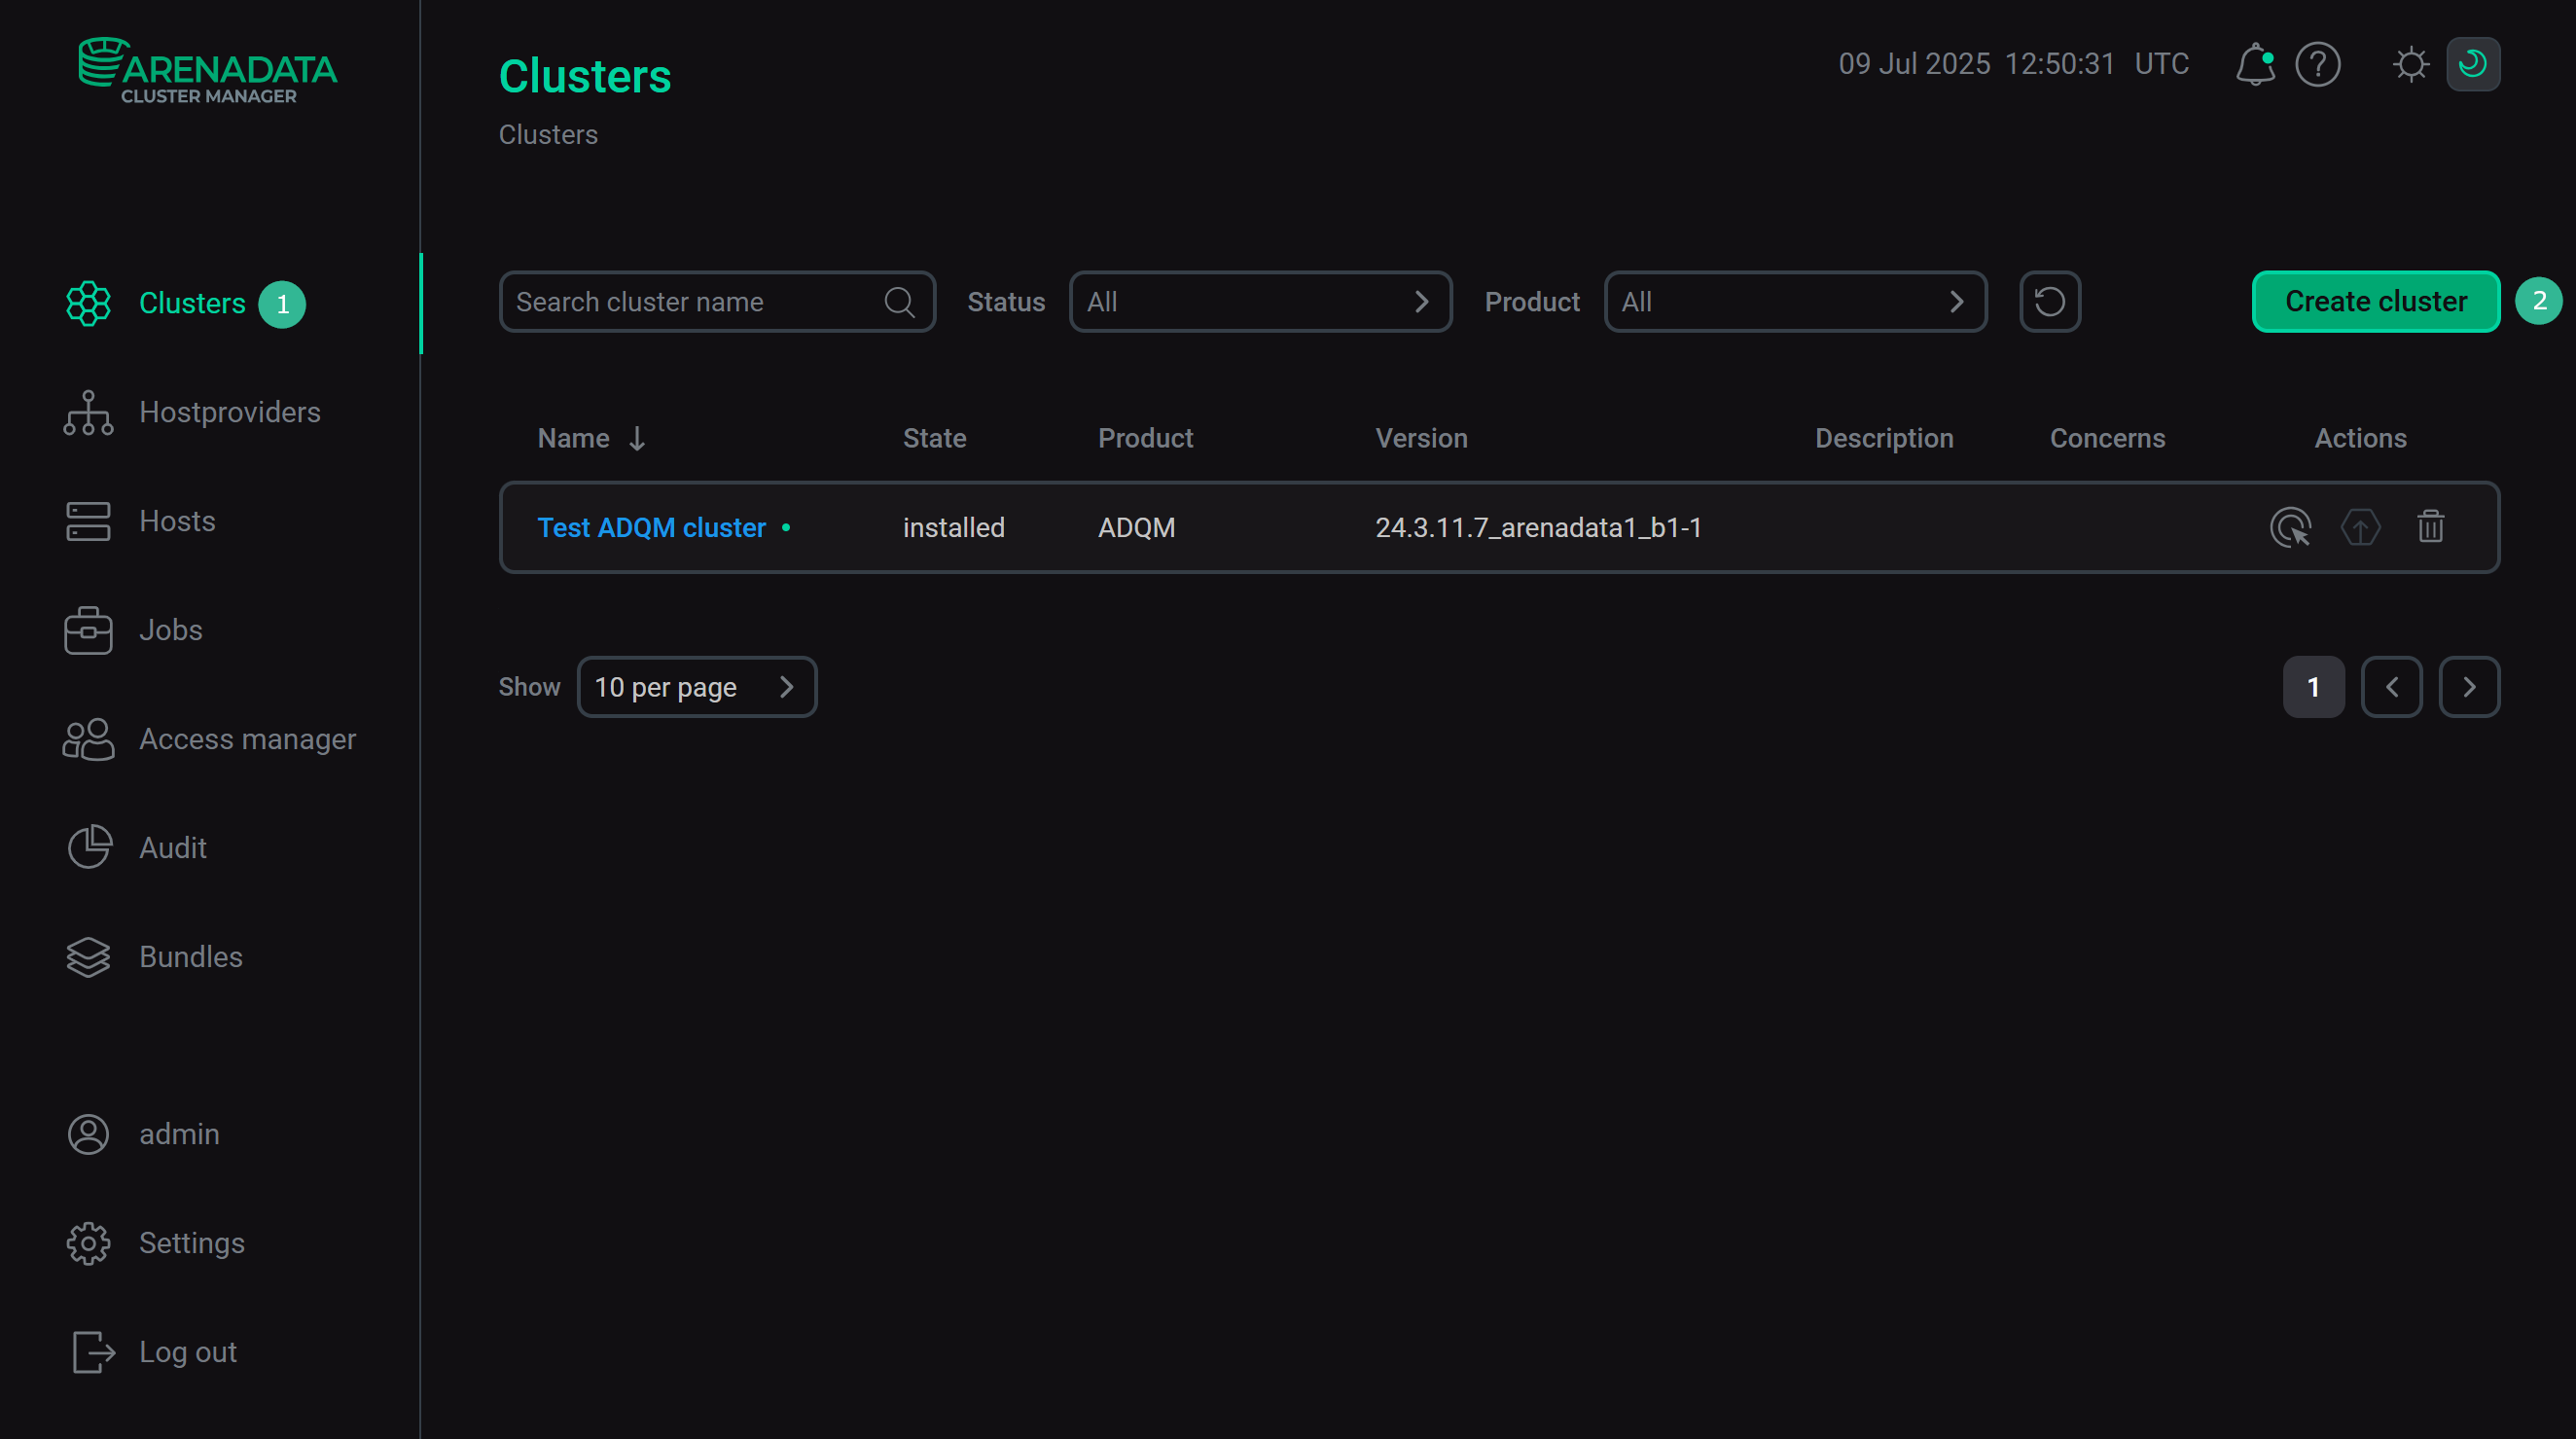Expand the Product filter selector
Screen dimensions: 2576x1439
click(x=1795, y=301)
